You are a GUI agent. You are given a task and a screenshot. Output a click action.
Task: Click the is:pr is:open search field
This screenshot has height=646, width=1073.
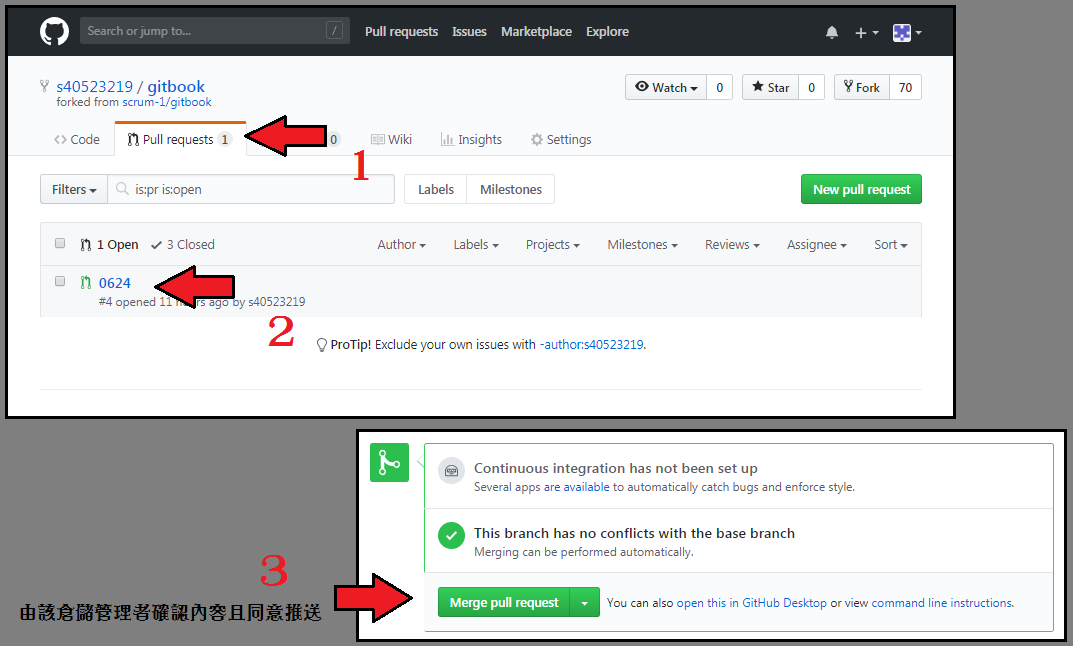pyautogui.click(x=251, y=190)
